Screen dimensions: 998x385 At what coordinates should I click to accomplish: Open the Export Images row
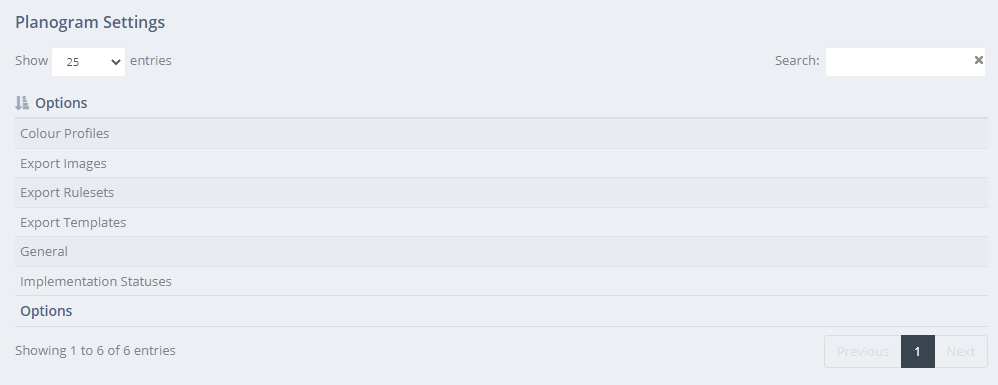click(502, 164)
